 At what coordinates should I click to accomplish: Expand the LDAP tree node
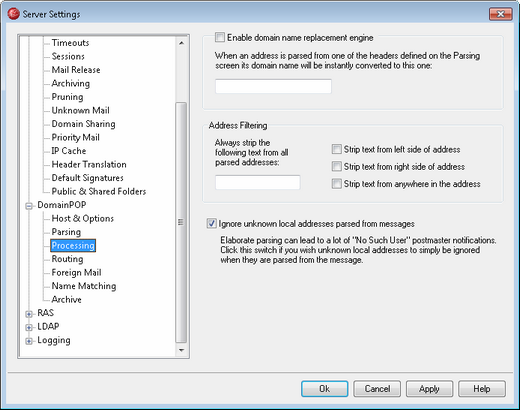click(x=29, y=328)
